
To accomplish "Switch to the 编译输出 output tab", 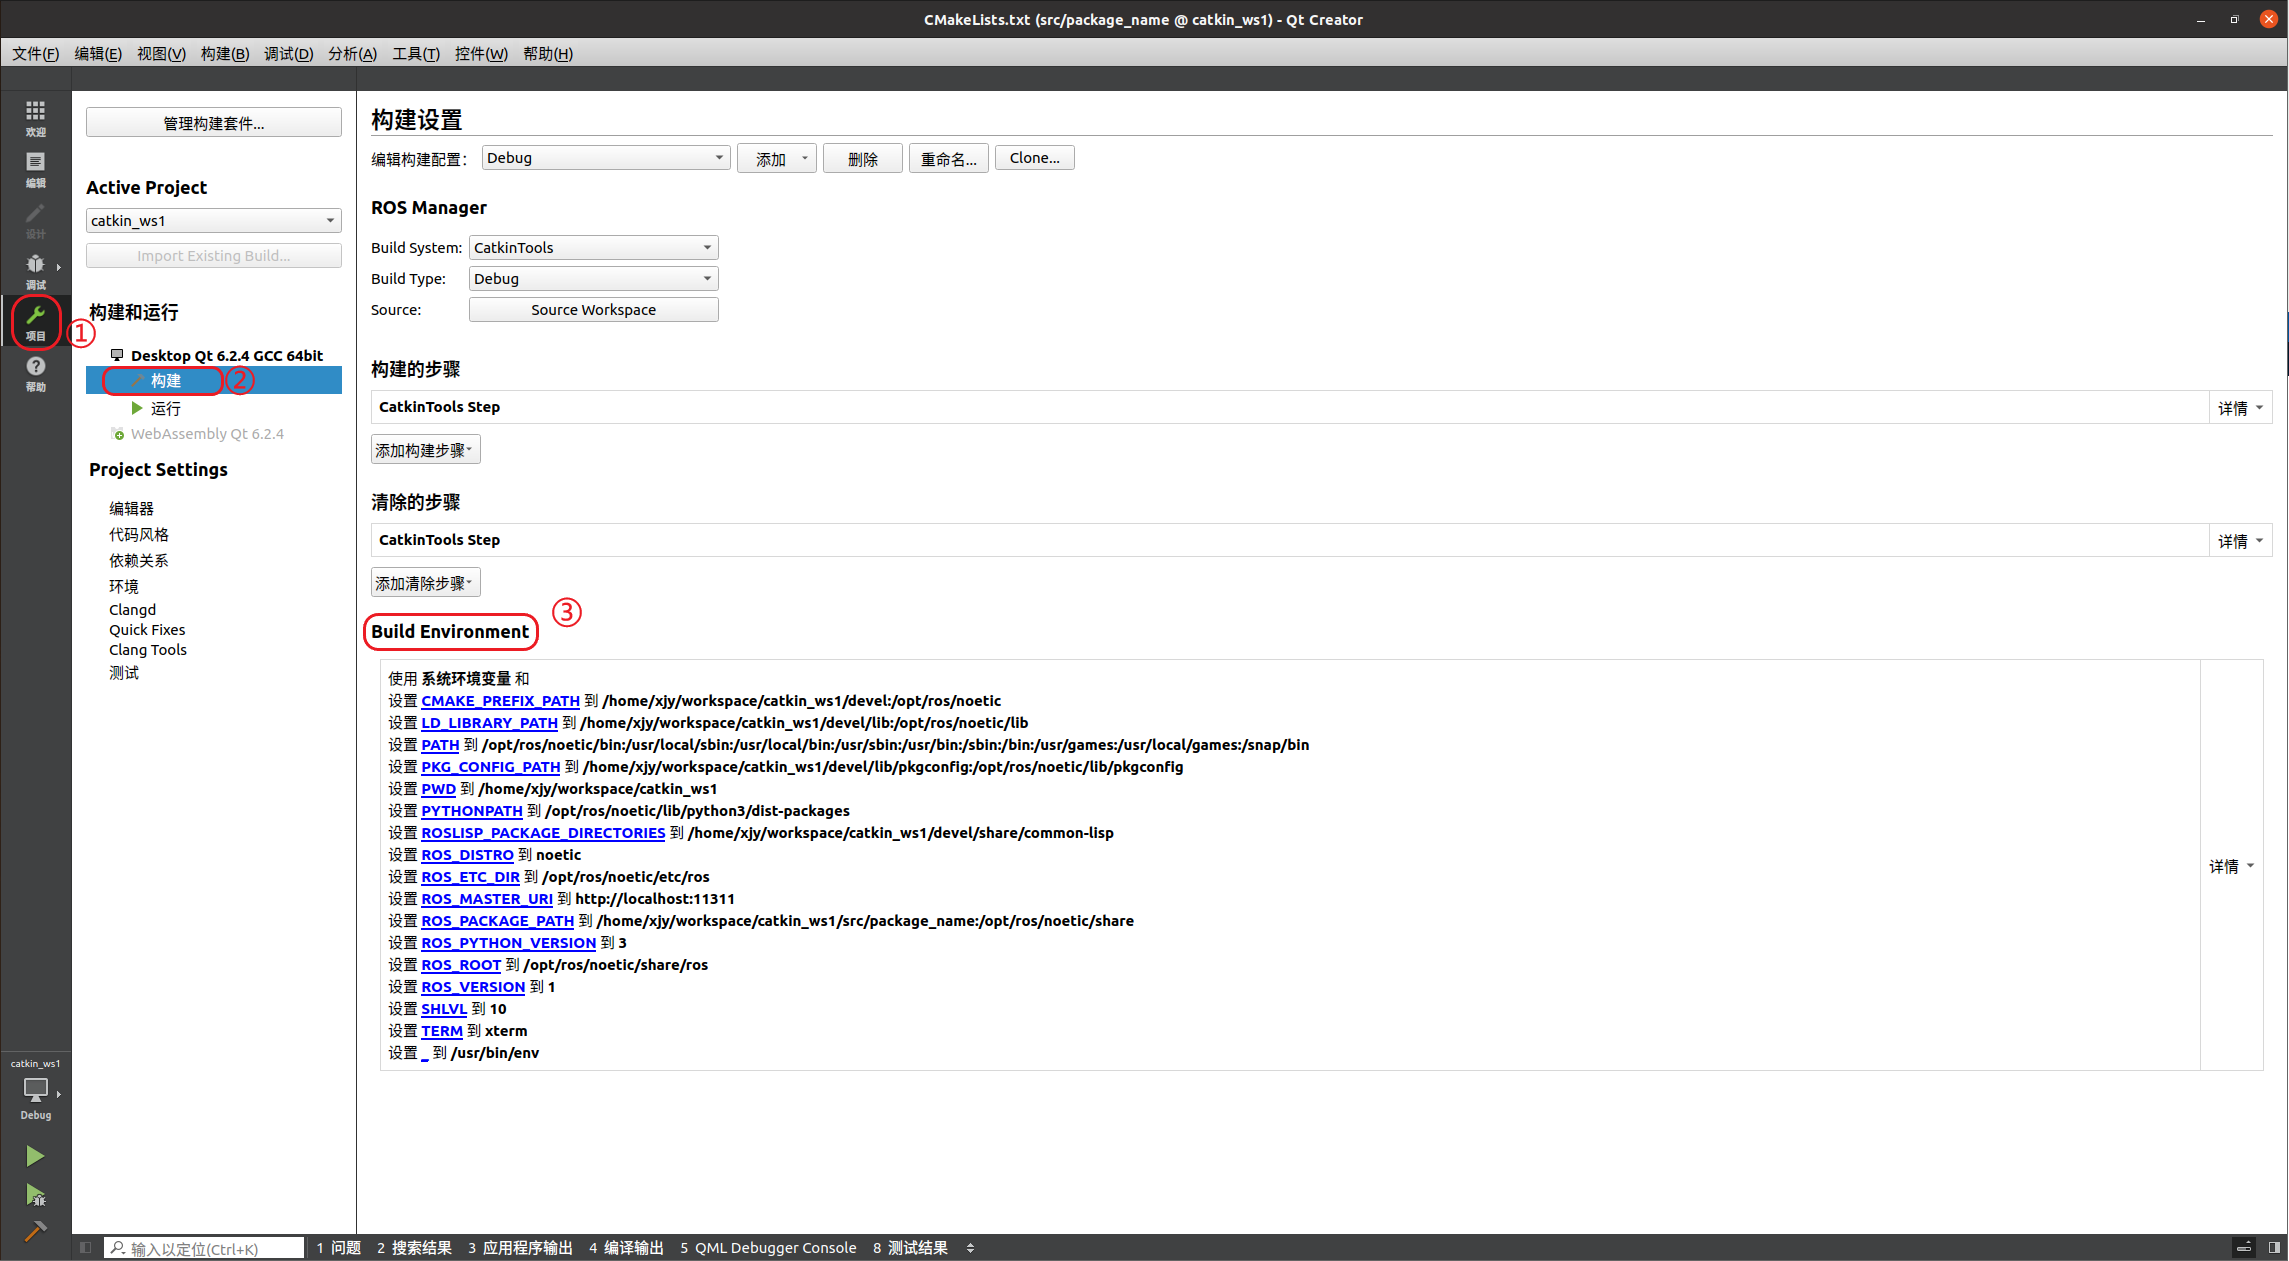I will tap(626, 1247).
